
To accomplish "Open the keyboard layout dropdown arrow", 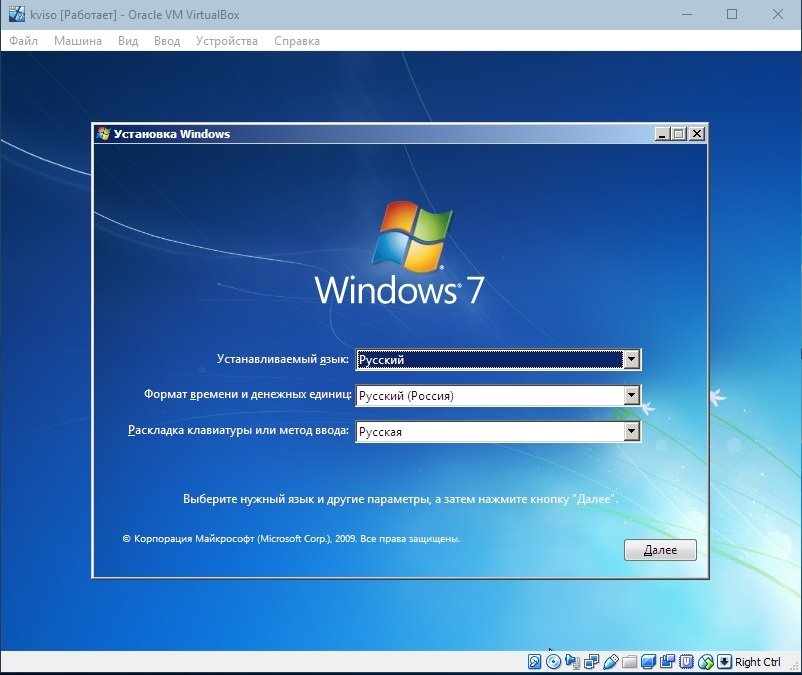I will [x=632, y=432].
